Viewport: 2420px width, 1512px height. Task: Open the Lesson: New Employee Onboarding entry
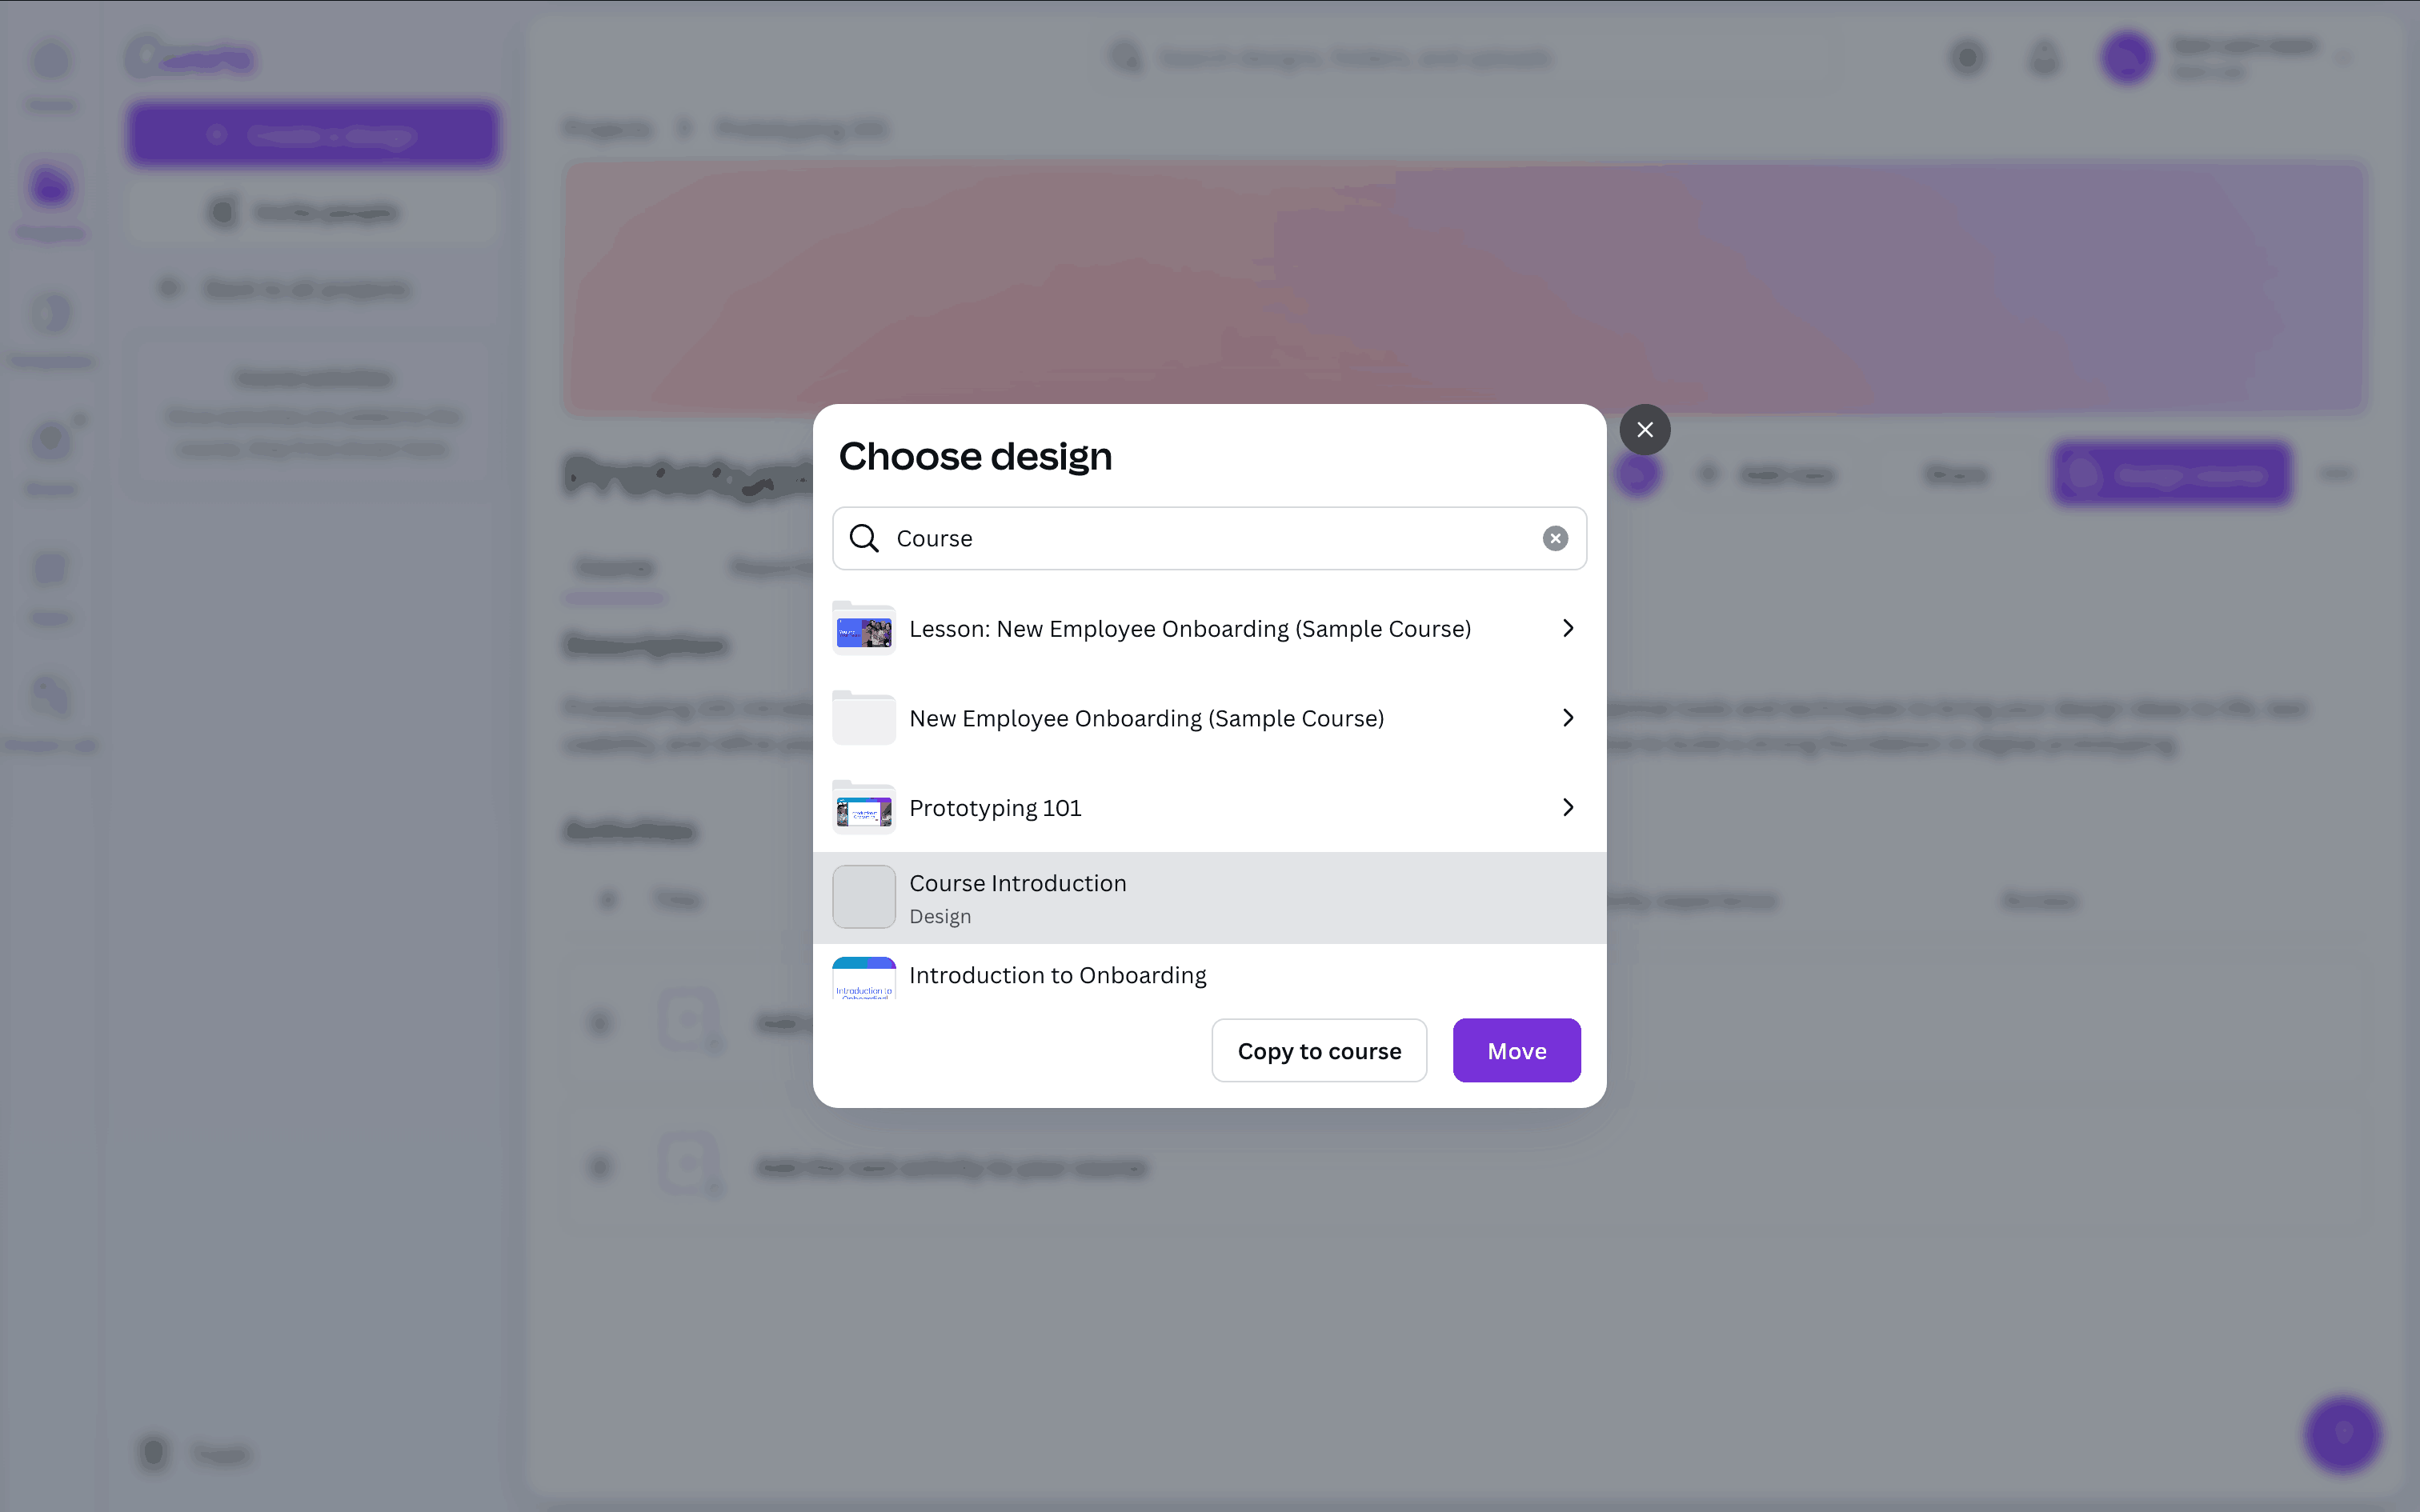click(1189, 629)
